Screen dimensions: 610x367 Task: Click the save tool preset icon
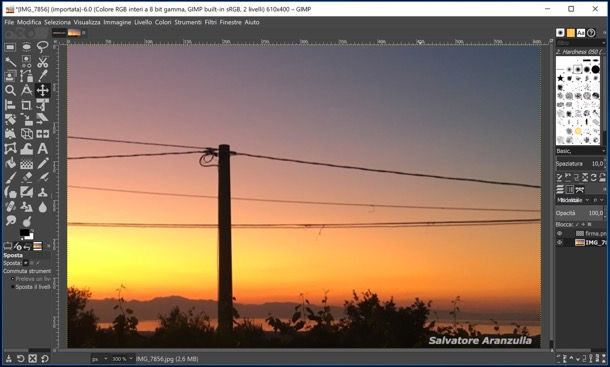[9, 359]
